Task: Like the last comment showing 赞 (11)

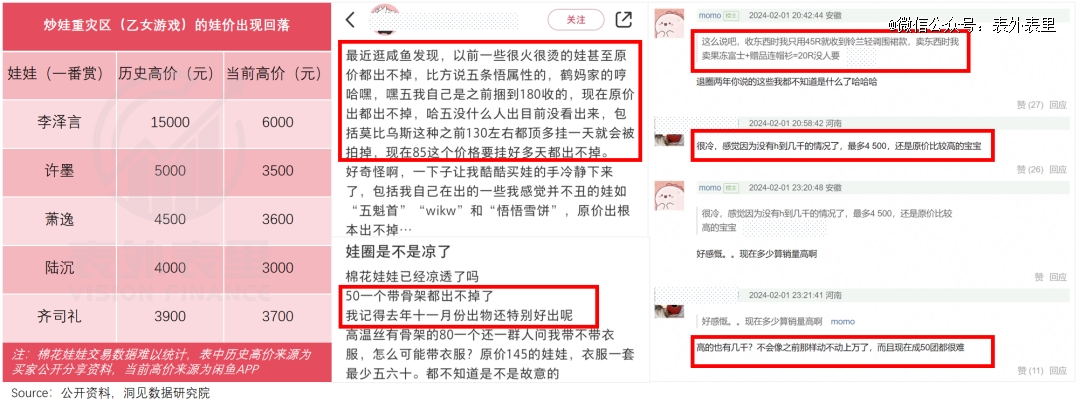Action: pos(1030,371)
